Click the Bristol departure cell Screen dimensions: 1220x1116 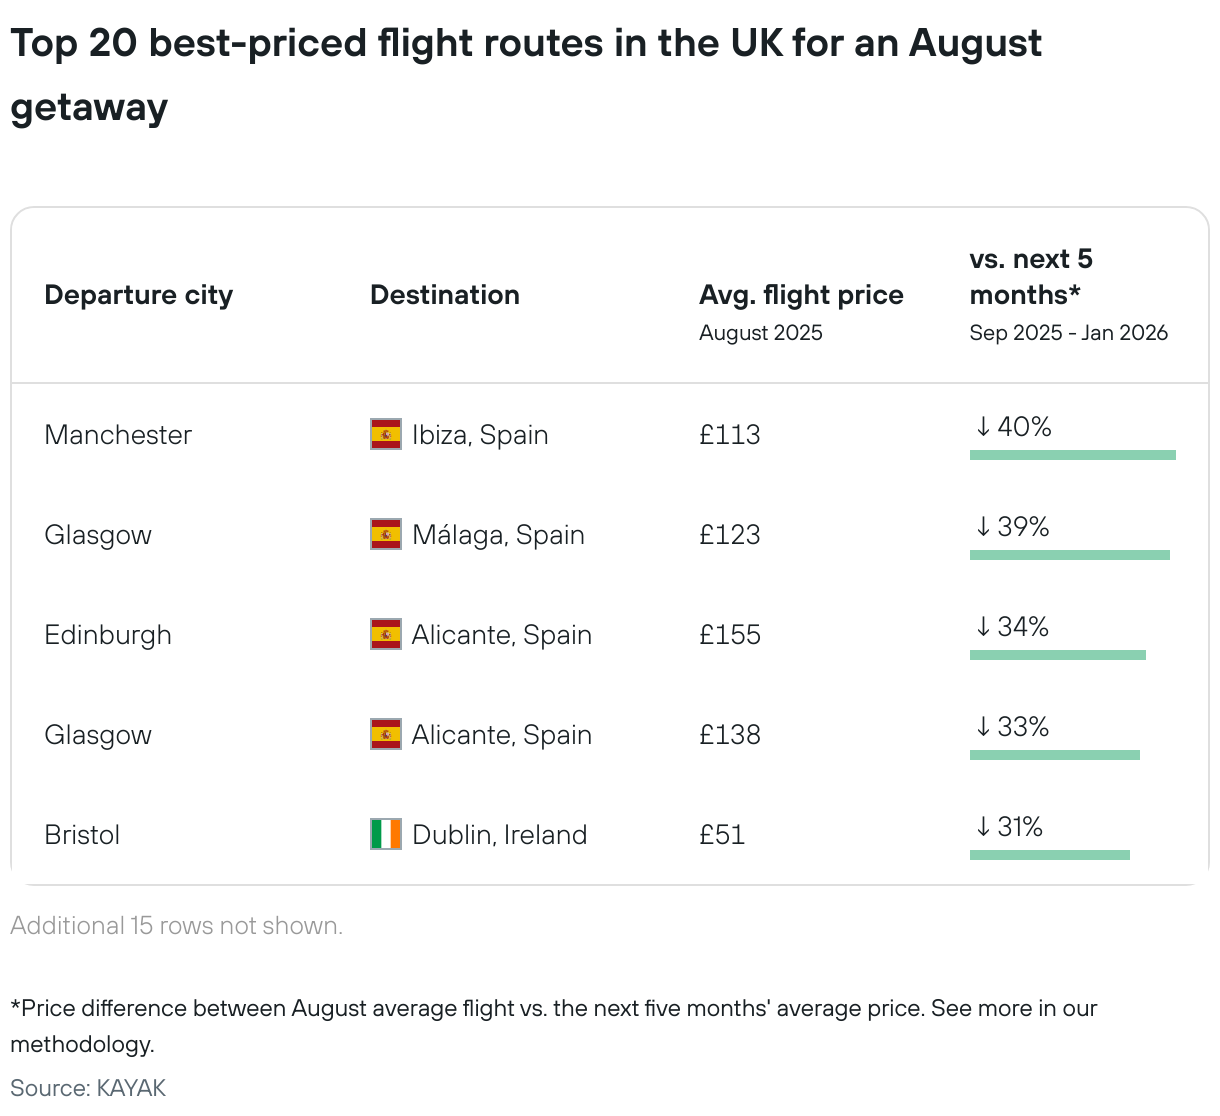pos(82,835)
